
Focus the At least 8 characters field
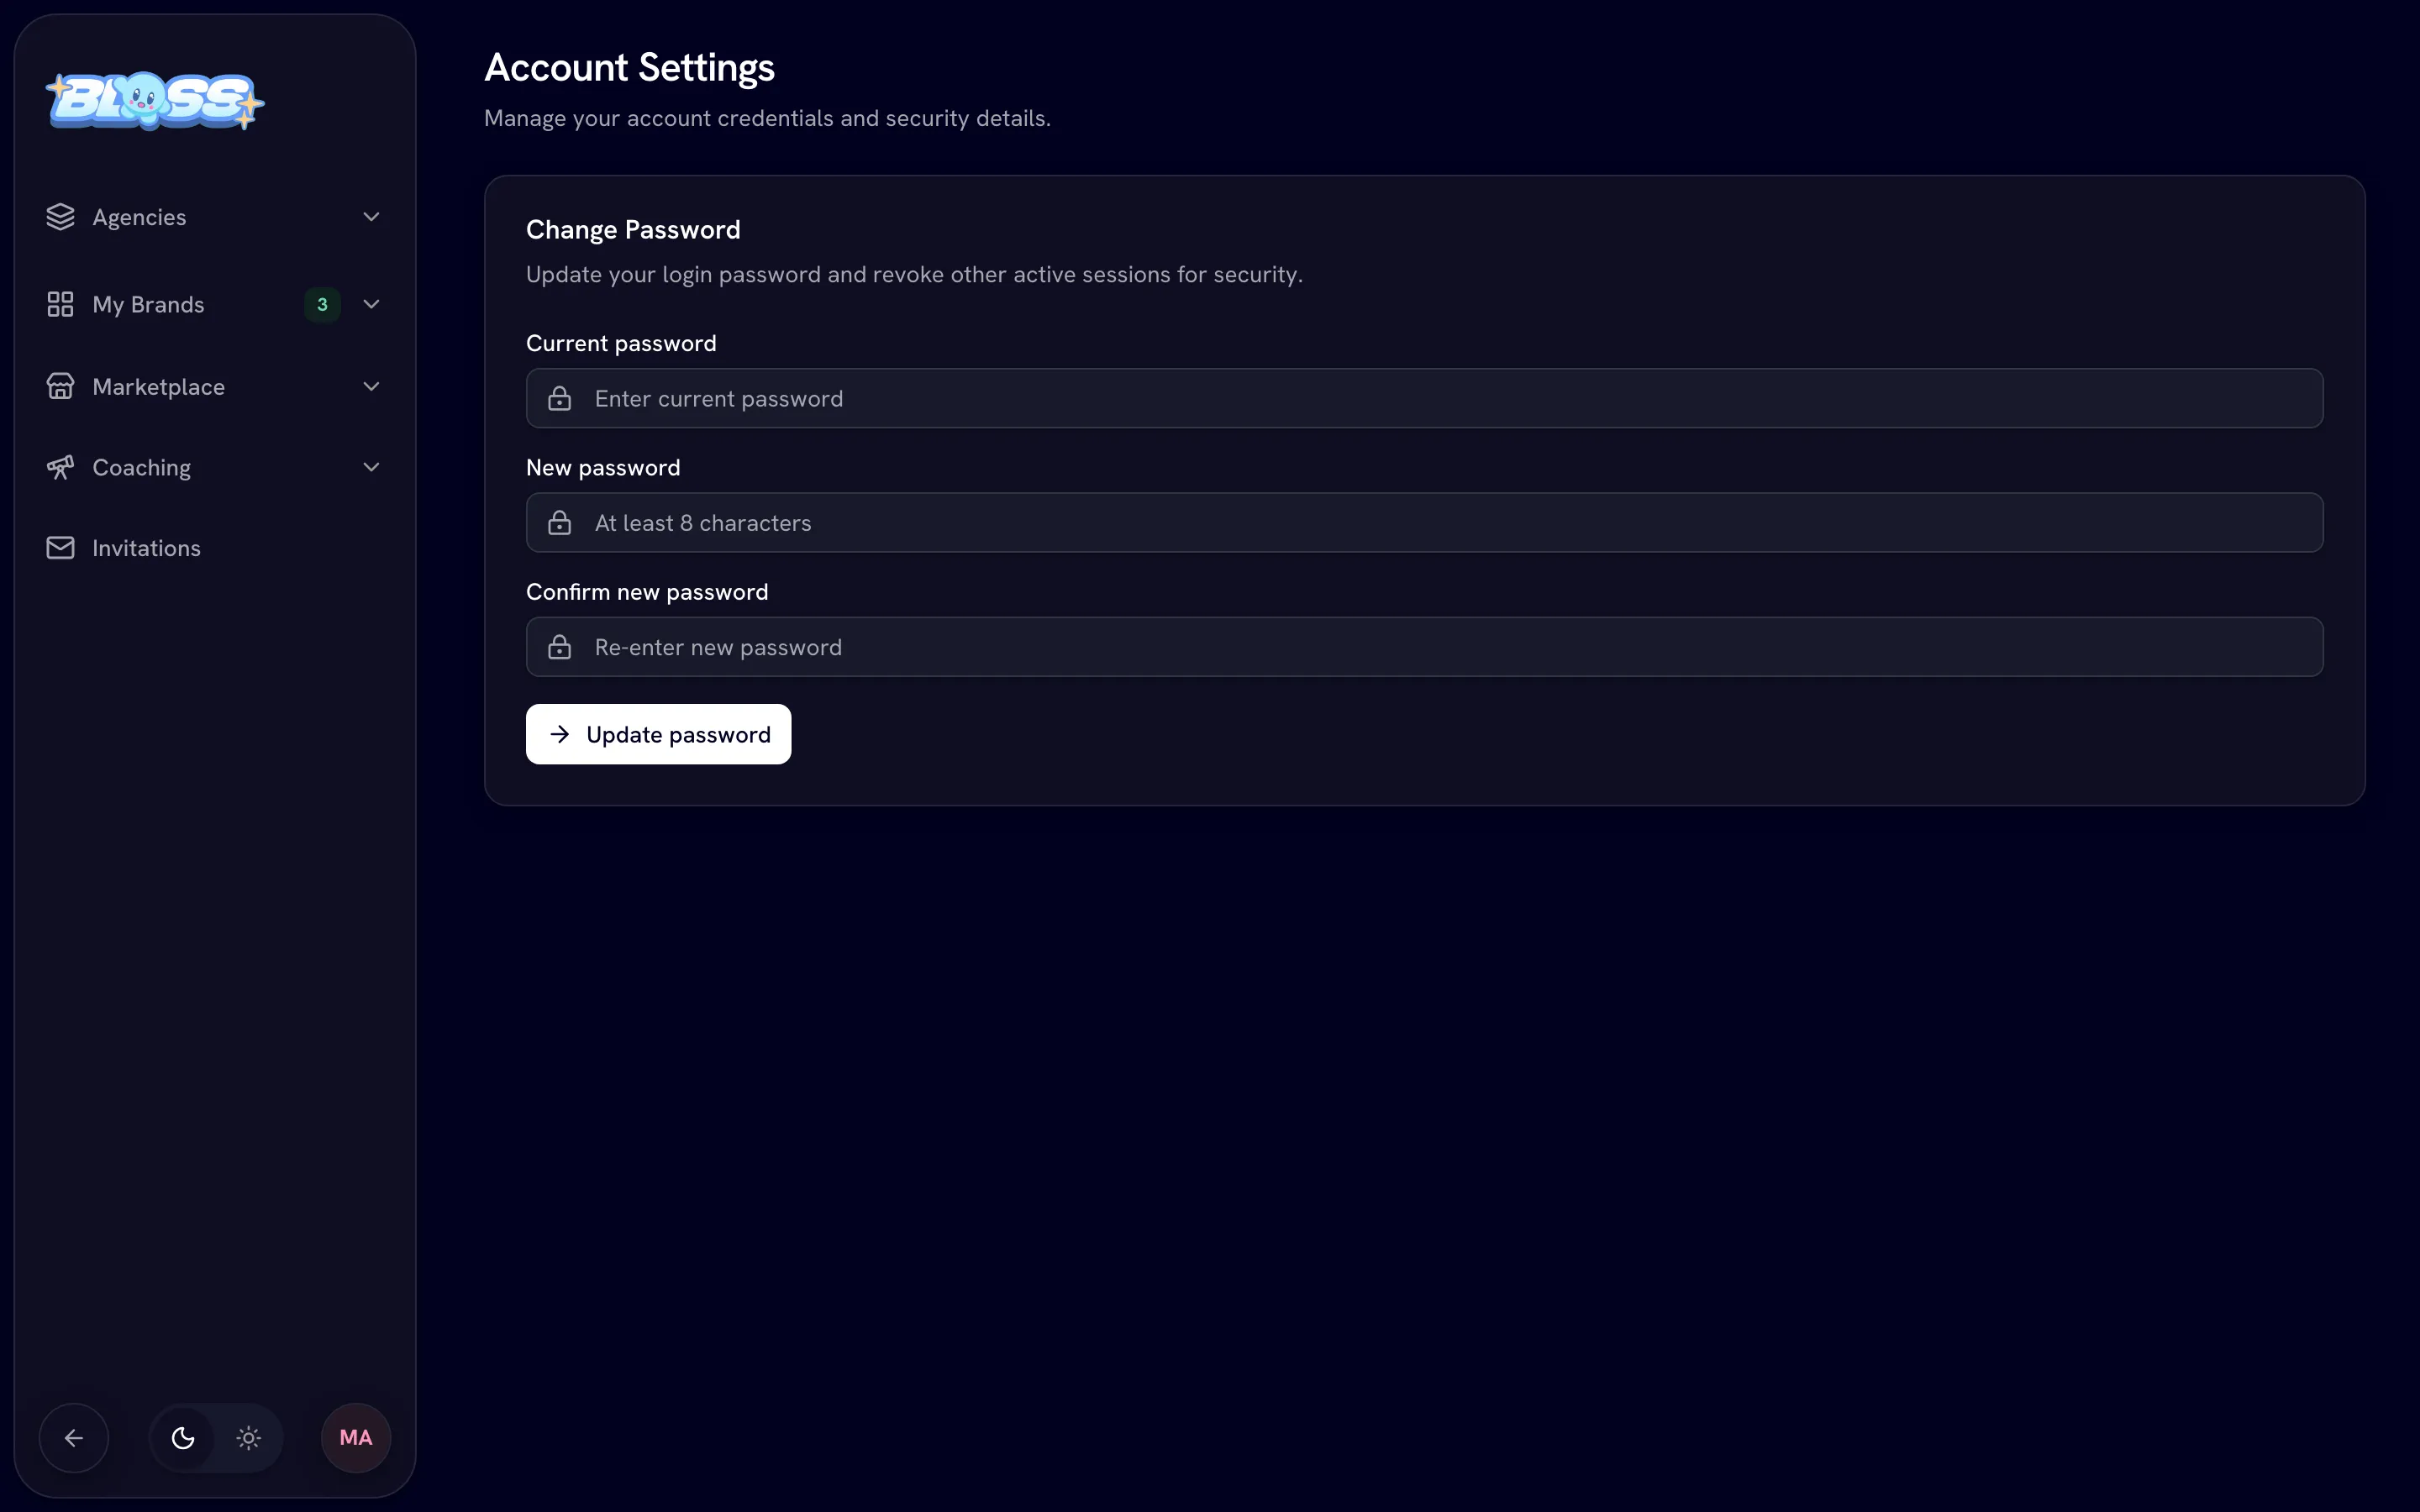click(1424, 522)
